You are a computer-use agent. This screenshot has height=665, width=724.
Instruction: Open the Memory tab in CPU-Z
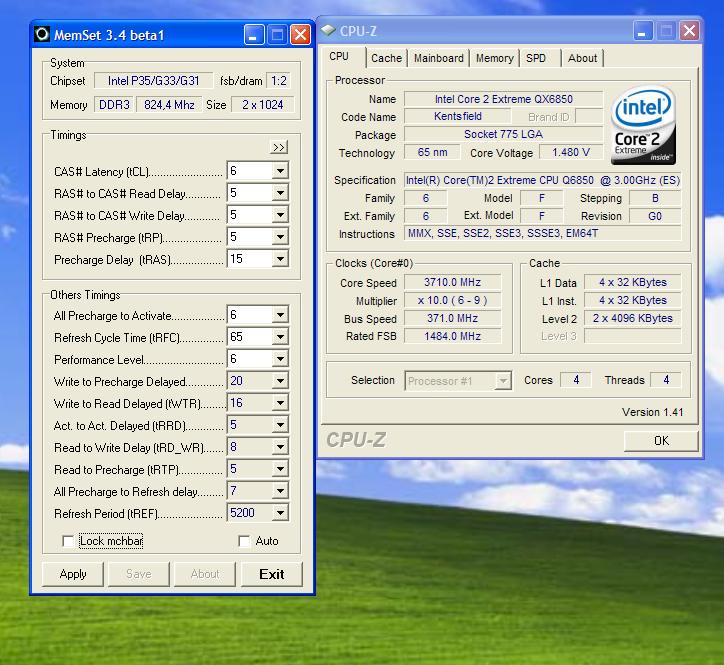coord(495,58)
